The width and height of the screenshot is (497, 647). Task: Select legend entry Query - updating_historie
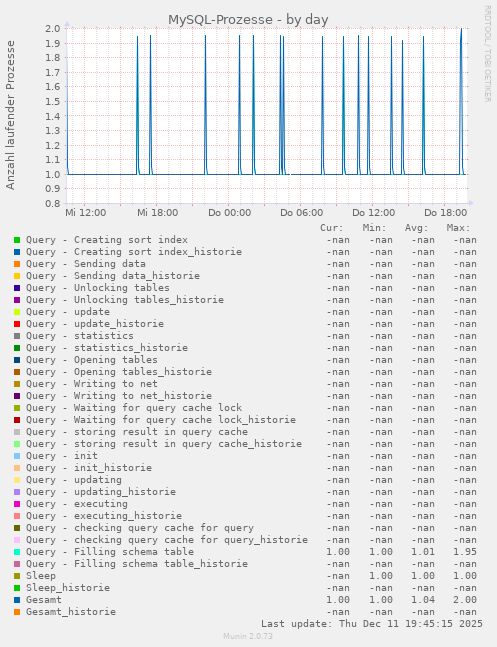point(101,492)
